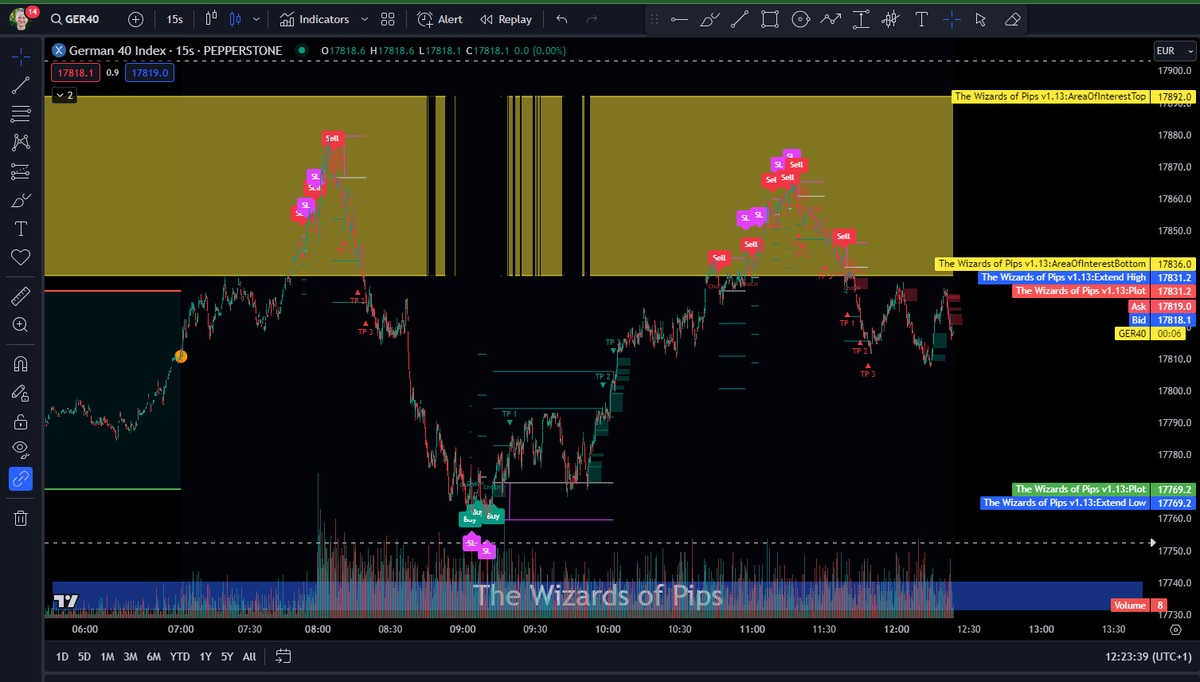
Task: Toggle stay in drawing mode
Action: [20, 392]
